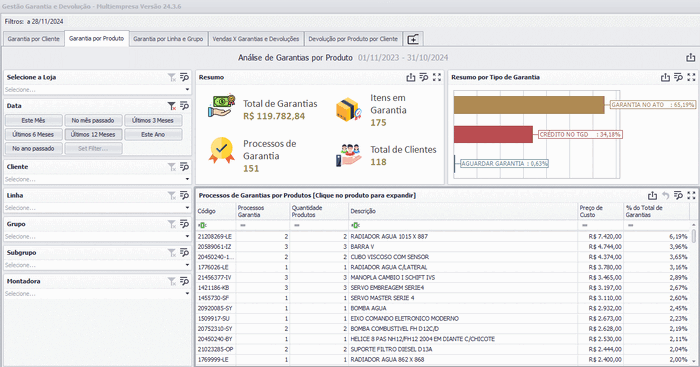The image size is (700, 367).
Task: Open inspect data icon in Cliente panel
Action: (x=184, y=167)
